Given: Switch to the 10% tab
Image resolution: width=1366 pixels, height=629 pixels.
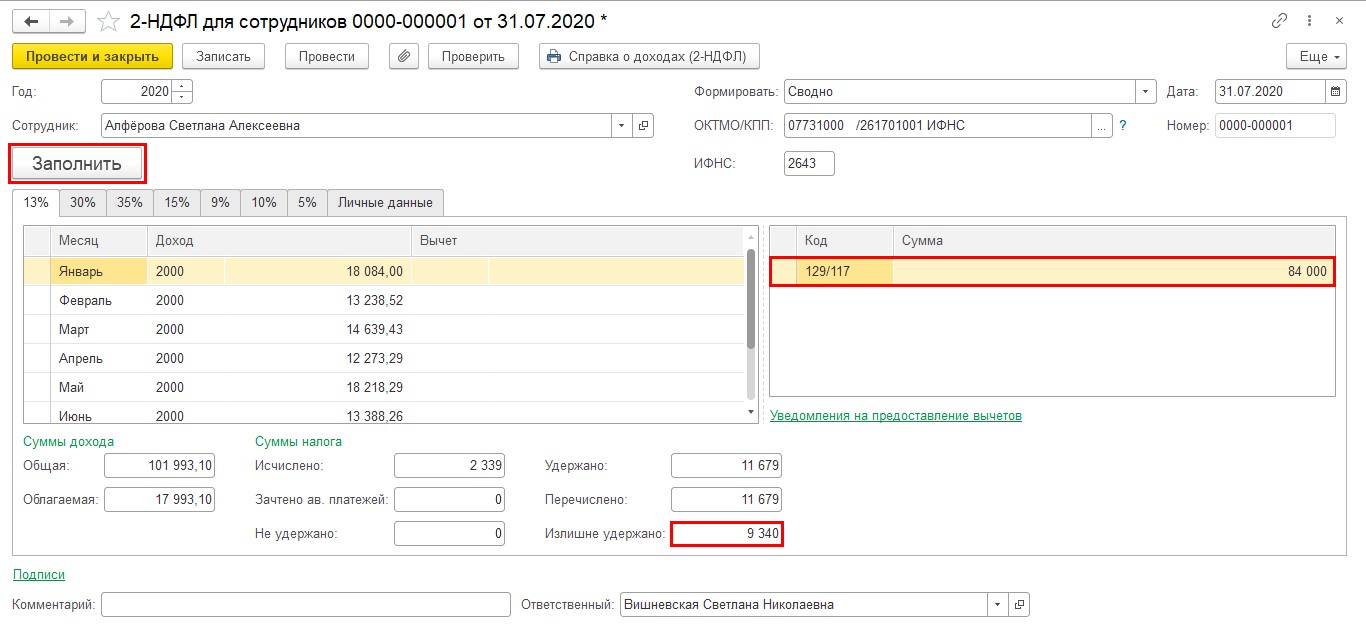Looking at the screenshot, I should [264, 202].
